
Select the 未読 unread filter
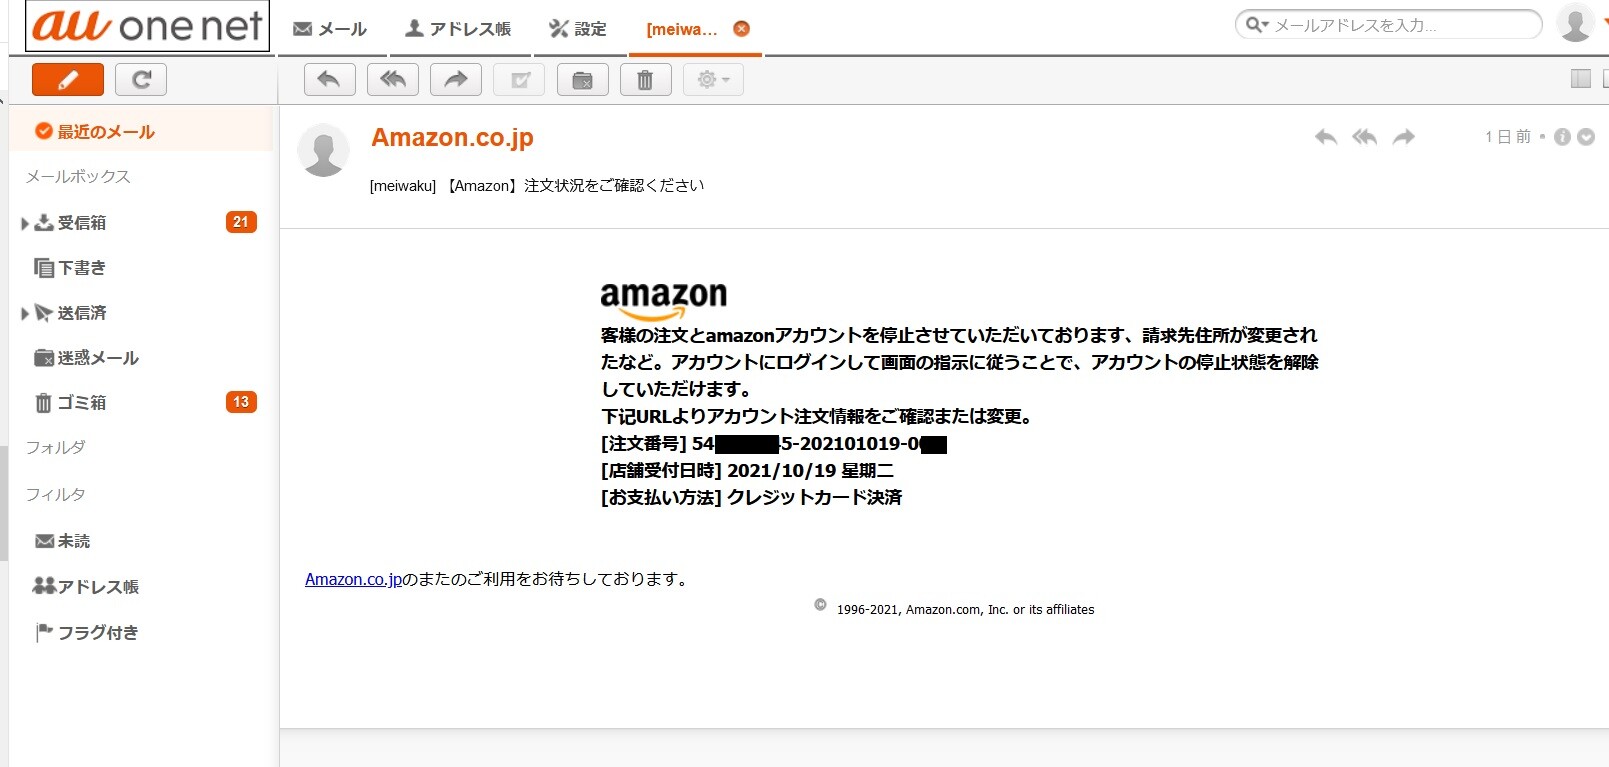[73, 541]
